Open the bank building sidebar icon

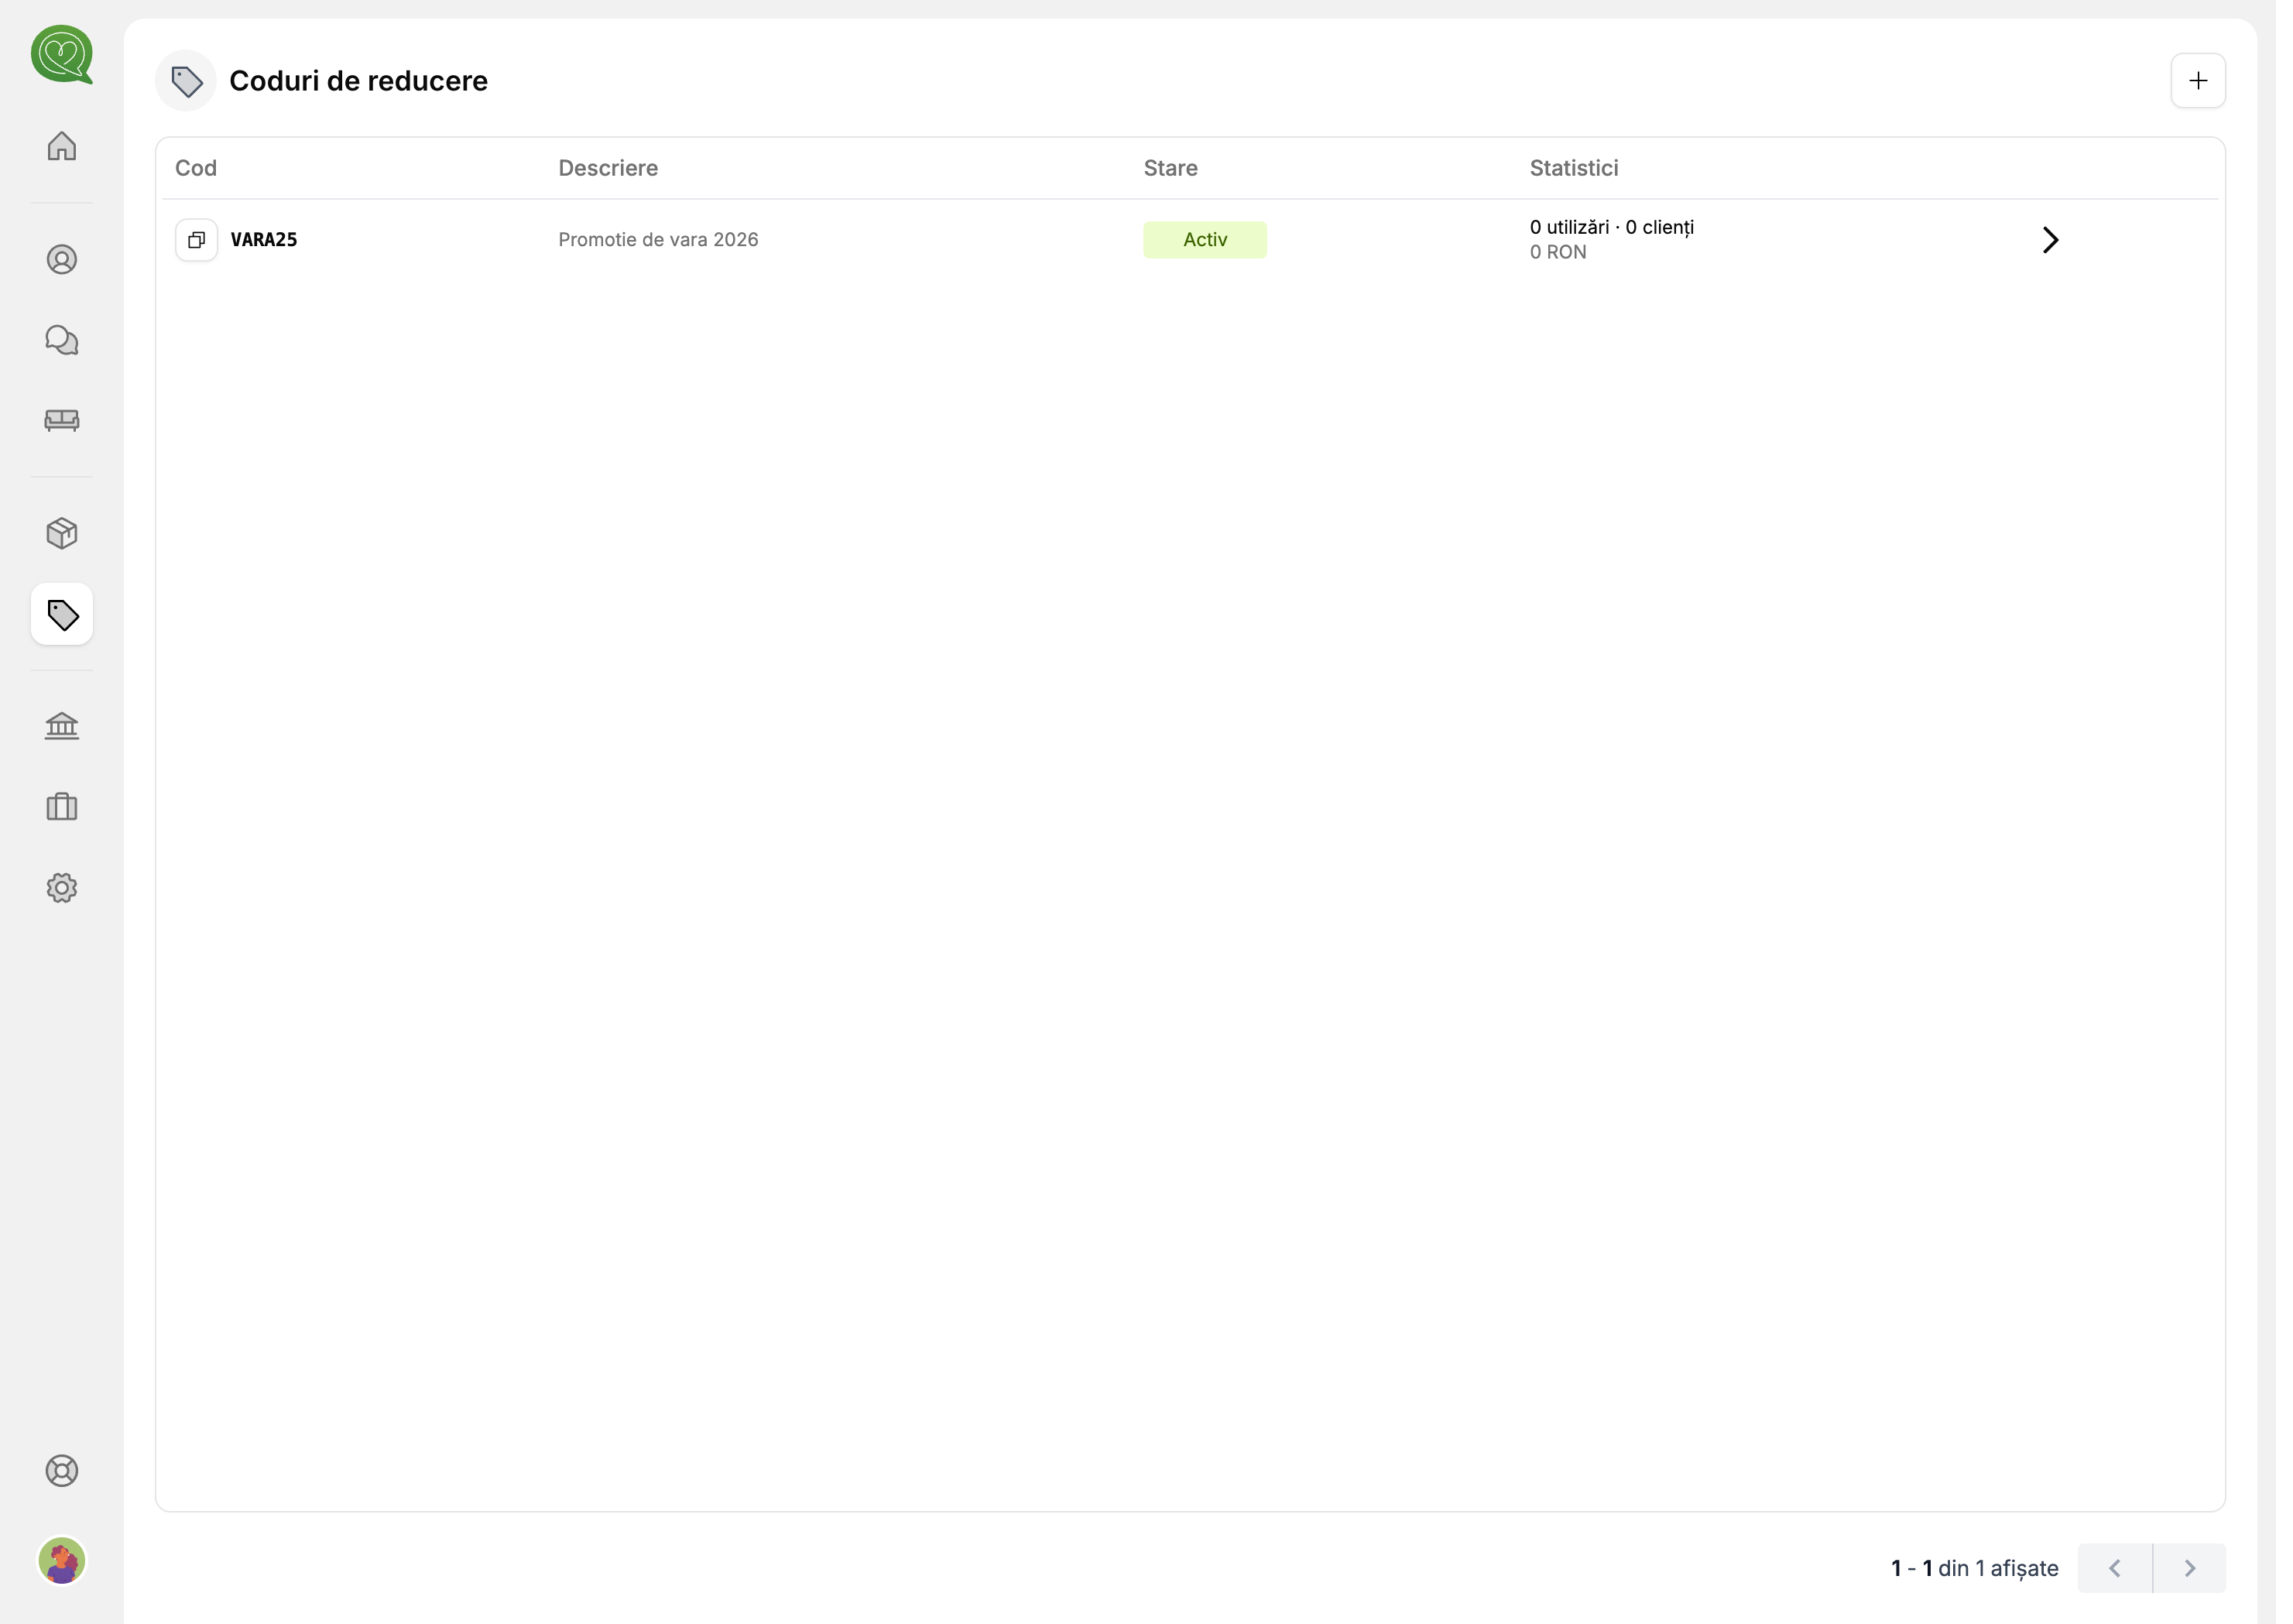(62, 726)
